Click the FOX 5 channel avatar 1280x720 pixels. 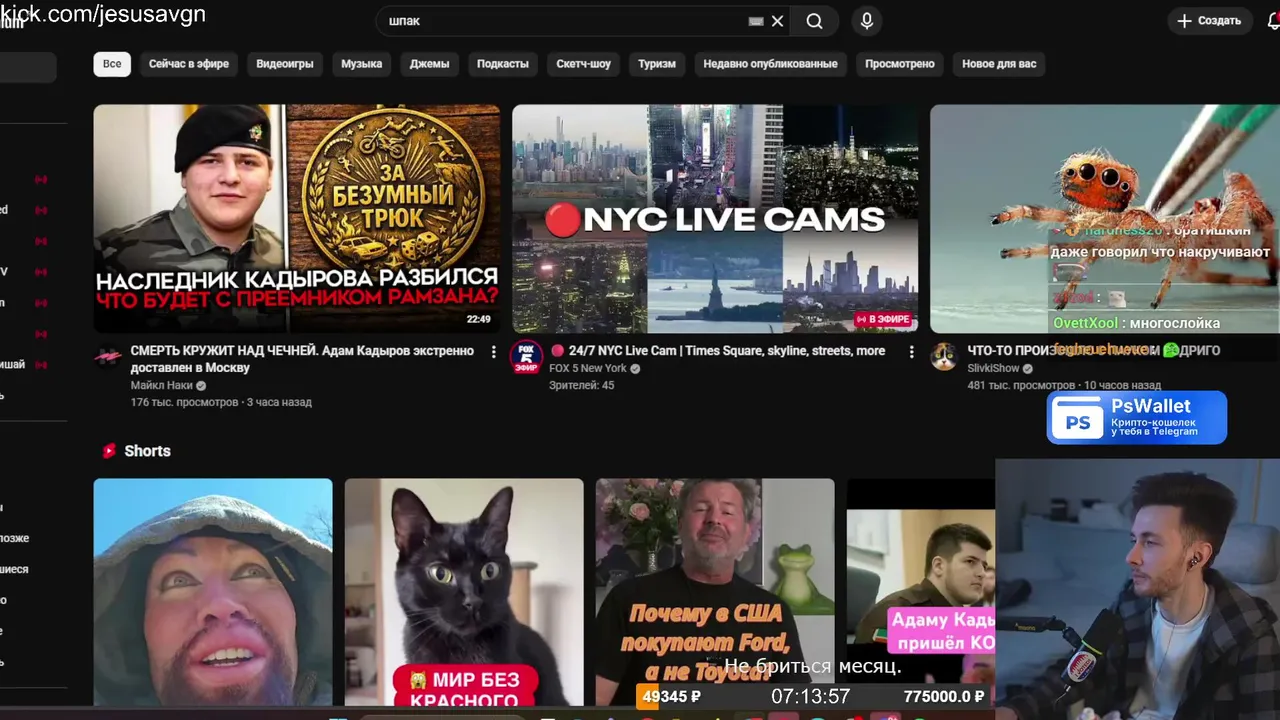point(527,356)
